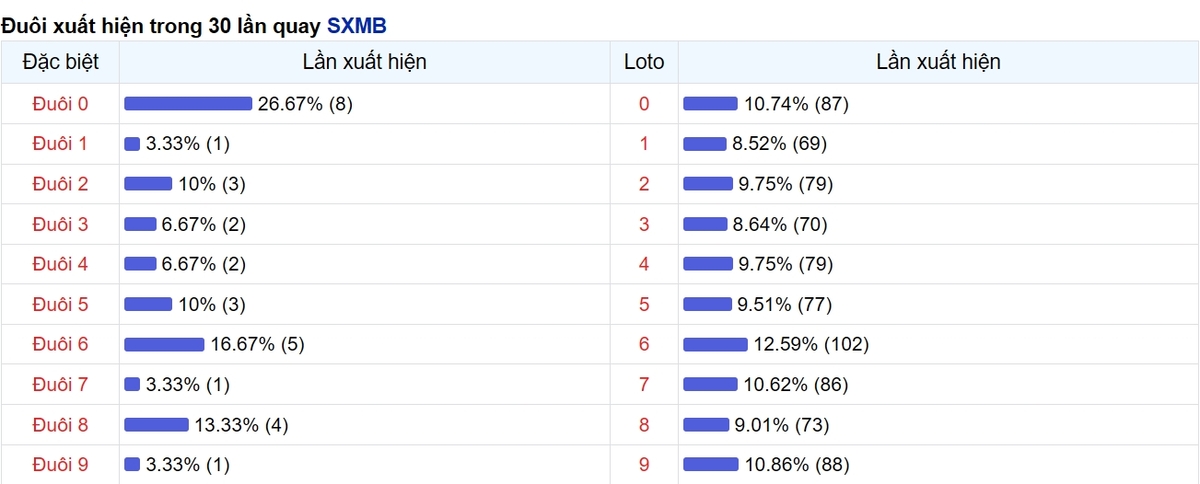This screenshot has height=484, width=1200.
Task: Click the Loto 0 bar showing 10.74%
Action: pyautogui.click(x=710, y=104)
